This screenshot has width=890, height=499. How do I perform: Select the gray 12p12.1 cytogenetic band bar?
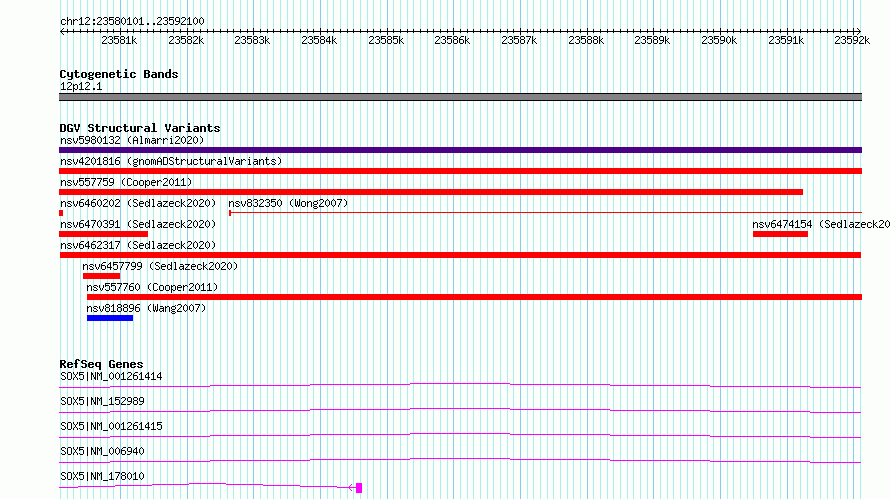460,97
